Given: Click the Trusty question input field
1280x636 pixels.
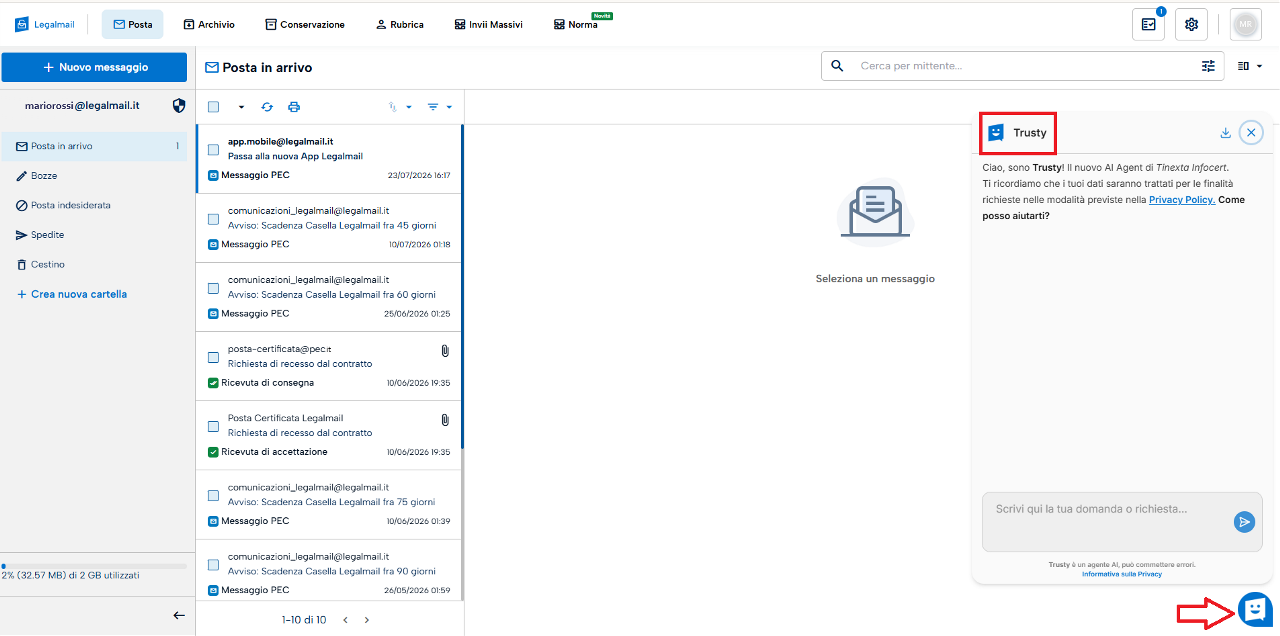Looking at the screenshot, I should coord(1107,521).
